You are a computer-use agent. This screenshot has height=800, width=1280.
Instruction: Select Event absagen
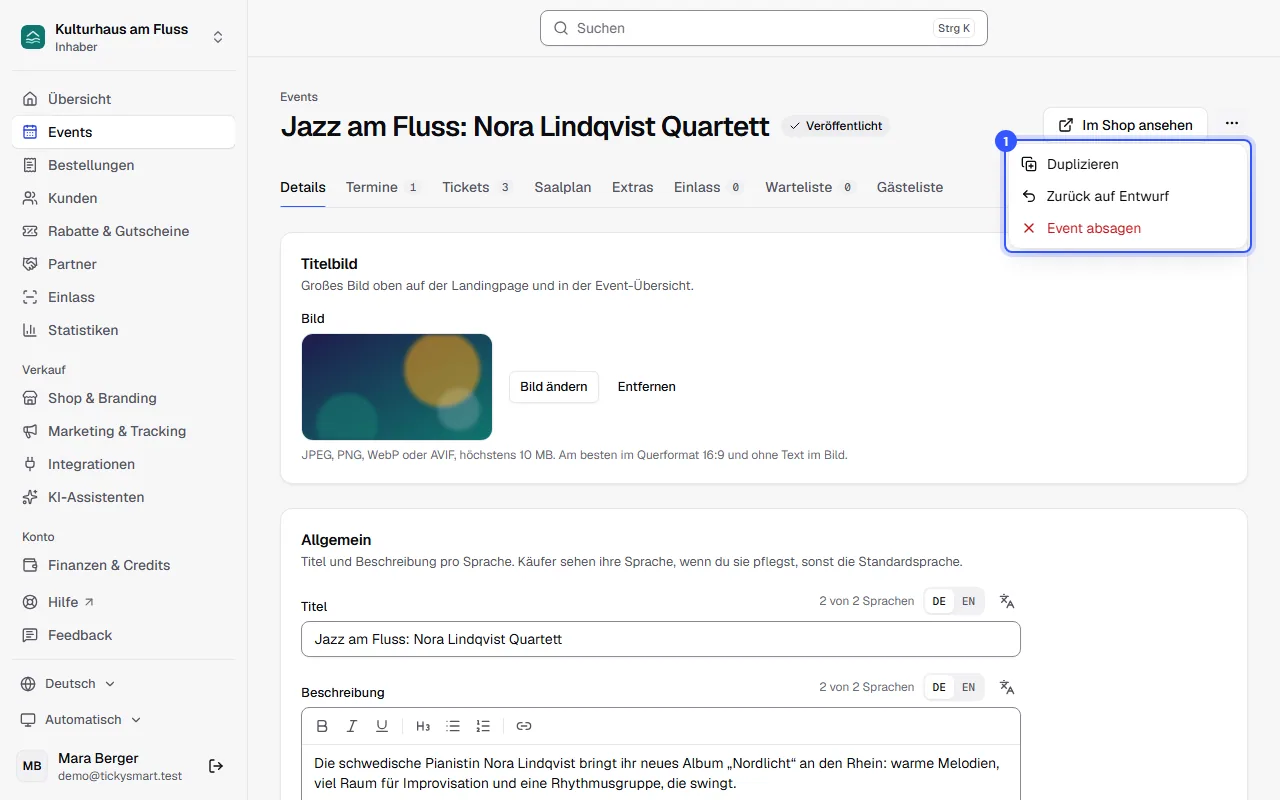click(x=1128, y=228)
